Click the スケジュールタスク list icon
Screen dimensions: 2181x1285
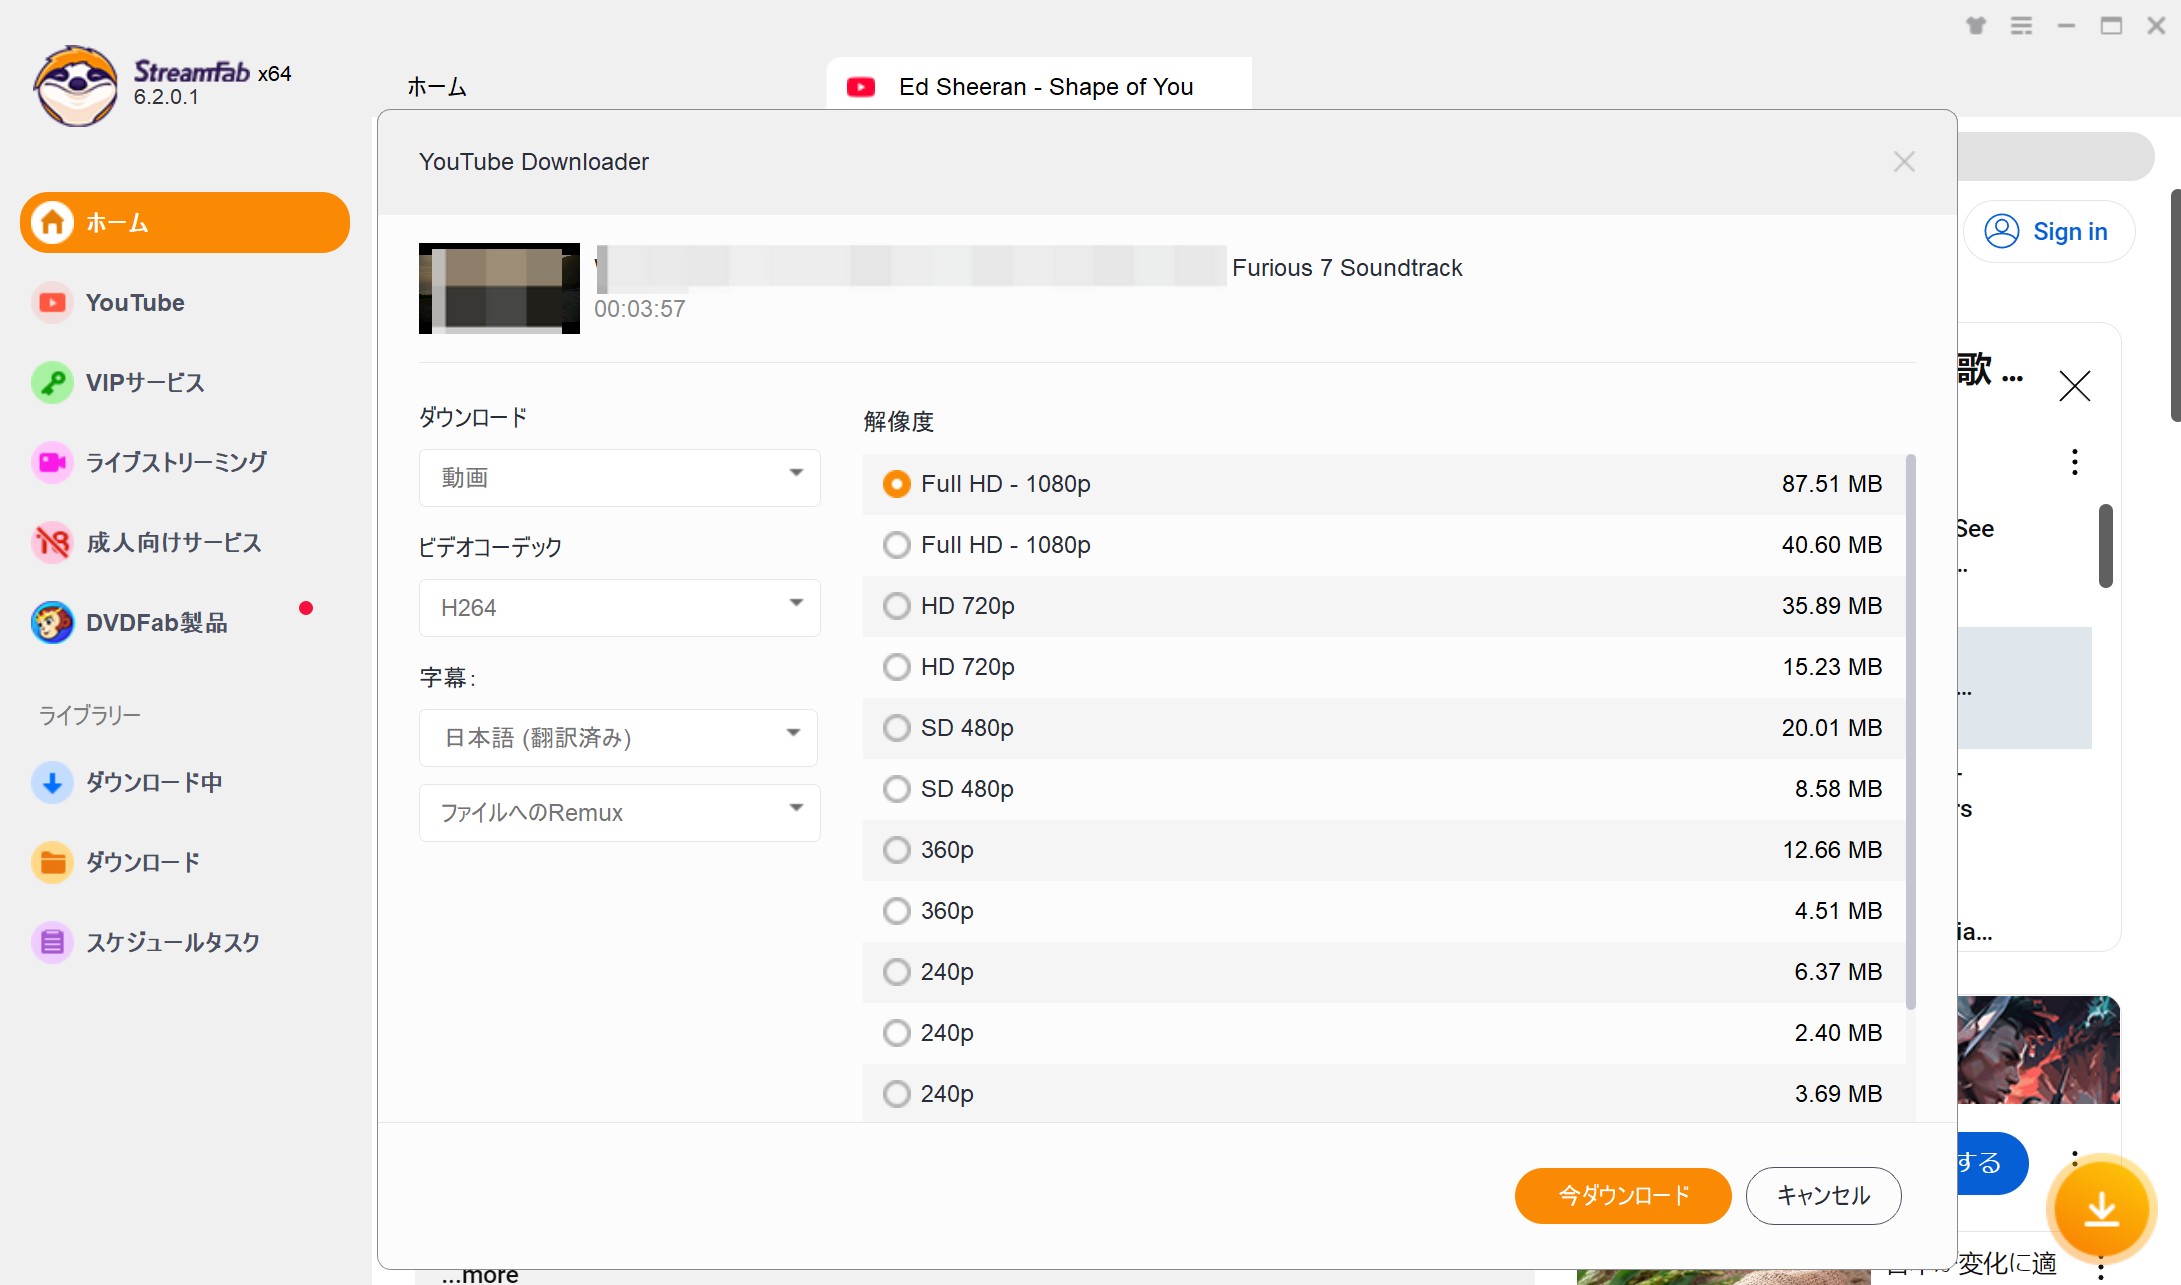coord(52,942)
